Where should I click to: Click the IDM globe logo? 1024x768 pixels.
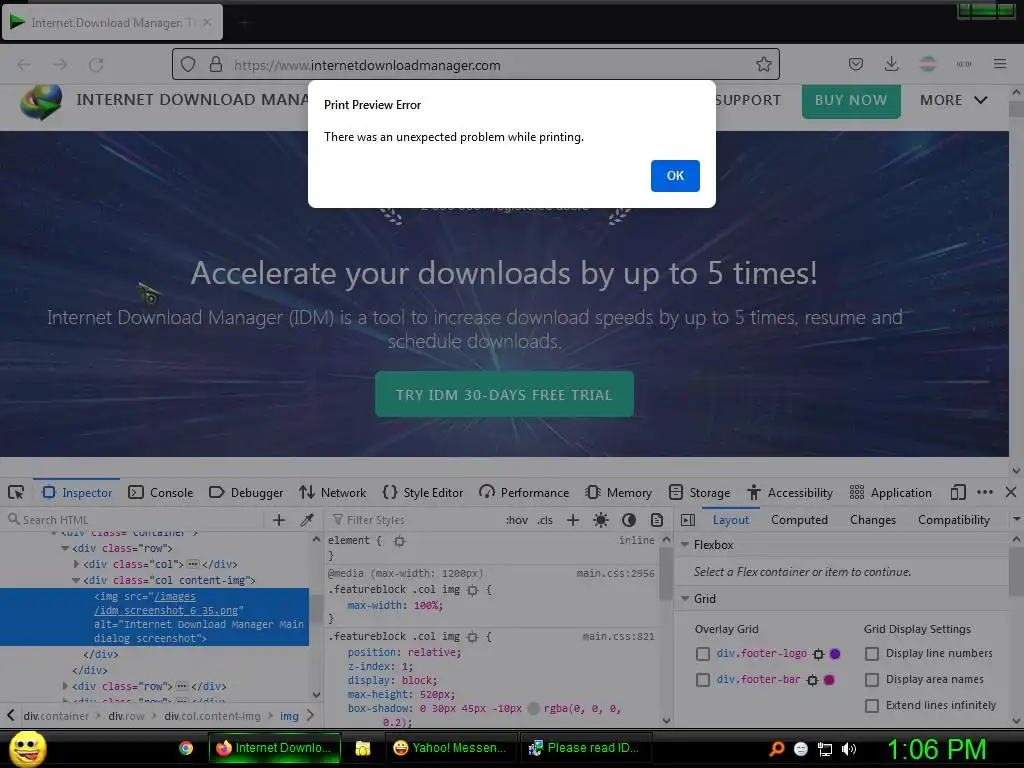(40, 102)
